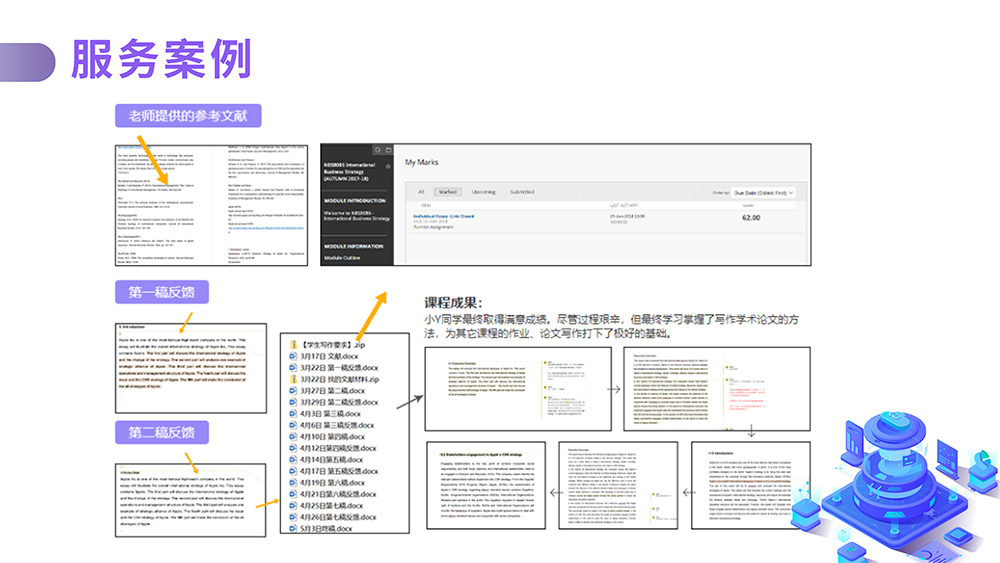
Task: Click the reference list document thumbnail
Action: click(x=211, y=205)
